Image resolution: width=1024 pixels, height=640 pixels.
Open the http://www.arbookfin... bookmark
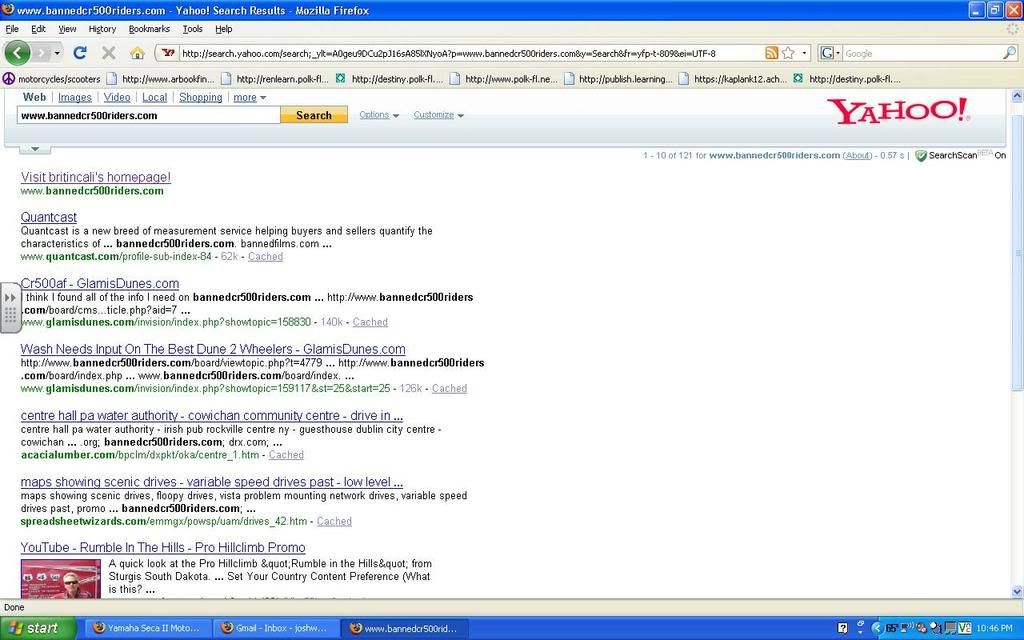160,79
